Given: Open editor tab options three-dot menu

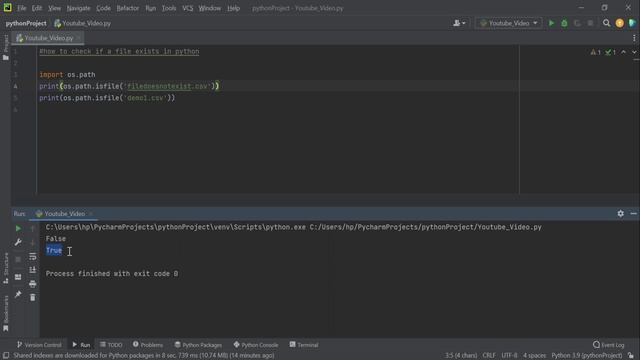Looking at the screenshot, I should tap(634, 38).
